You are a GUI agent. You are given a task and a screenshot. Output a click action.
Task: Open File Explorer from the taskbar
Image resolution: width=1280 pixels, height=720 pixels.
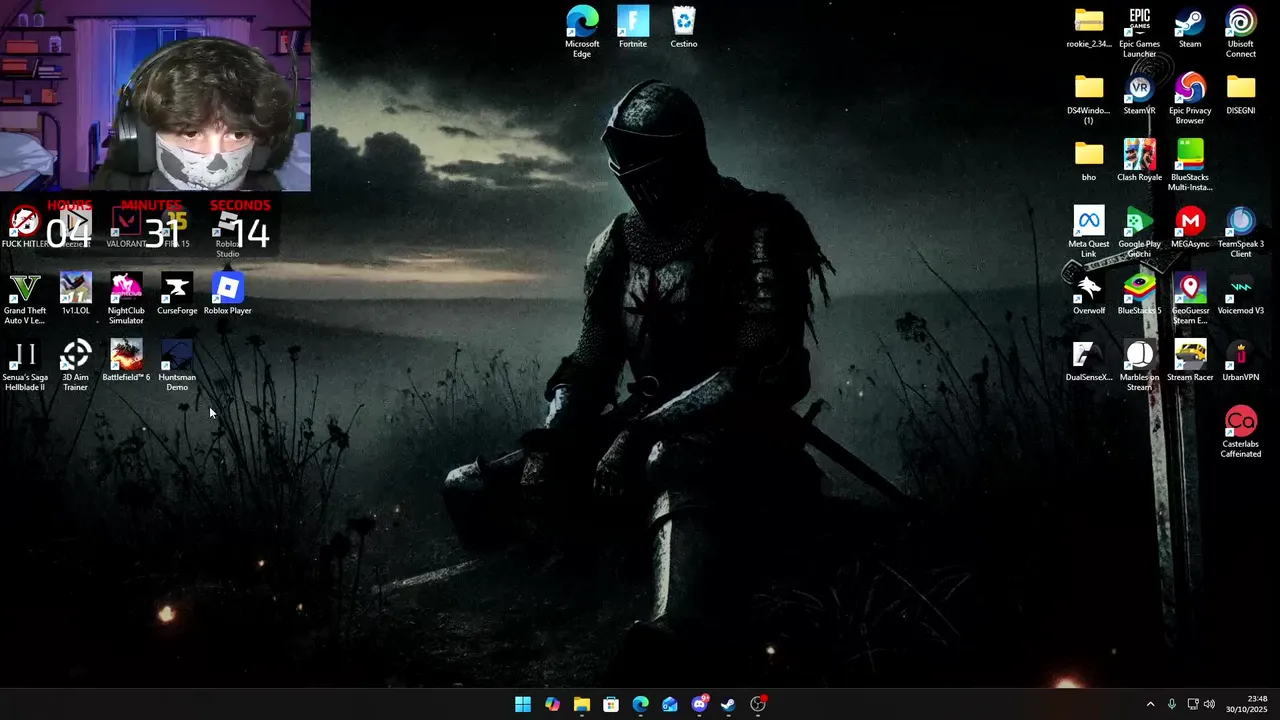(582, 704)
